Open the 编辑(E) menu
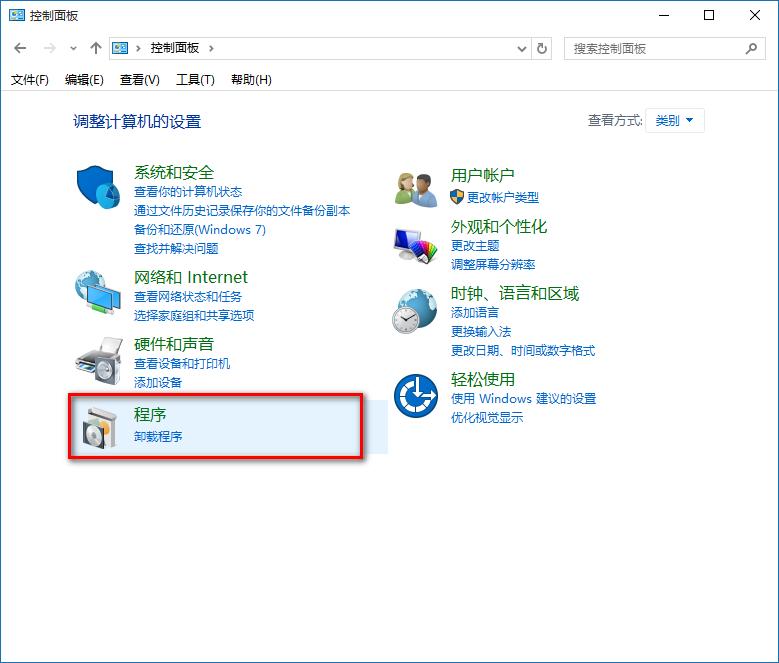 pyautogui.click(x=84, y=79)
